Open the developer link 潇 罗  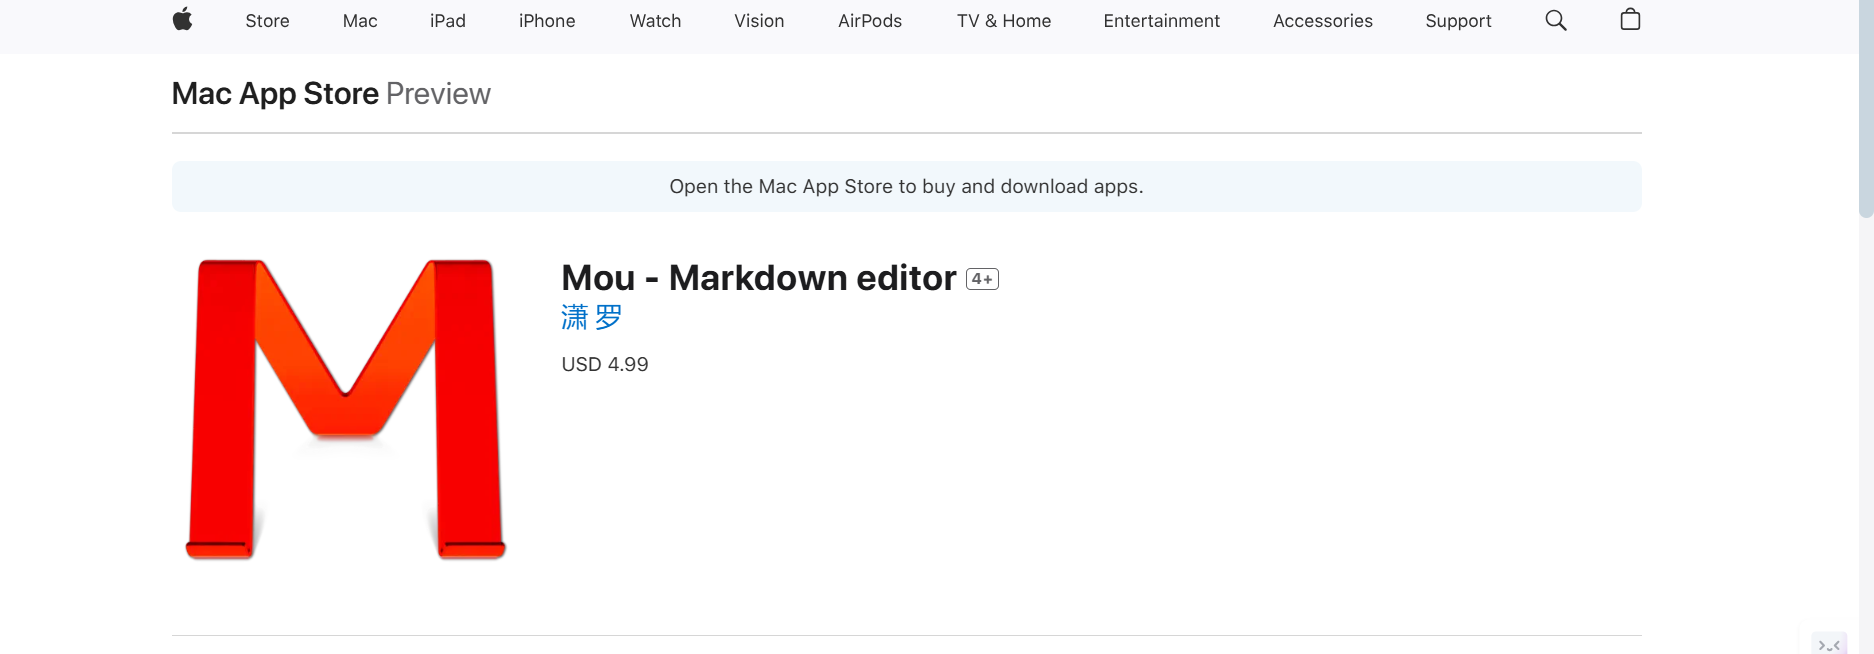coord(592,318)
